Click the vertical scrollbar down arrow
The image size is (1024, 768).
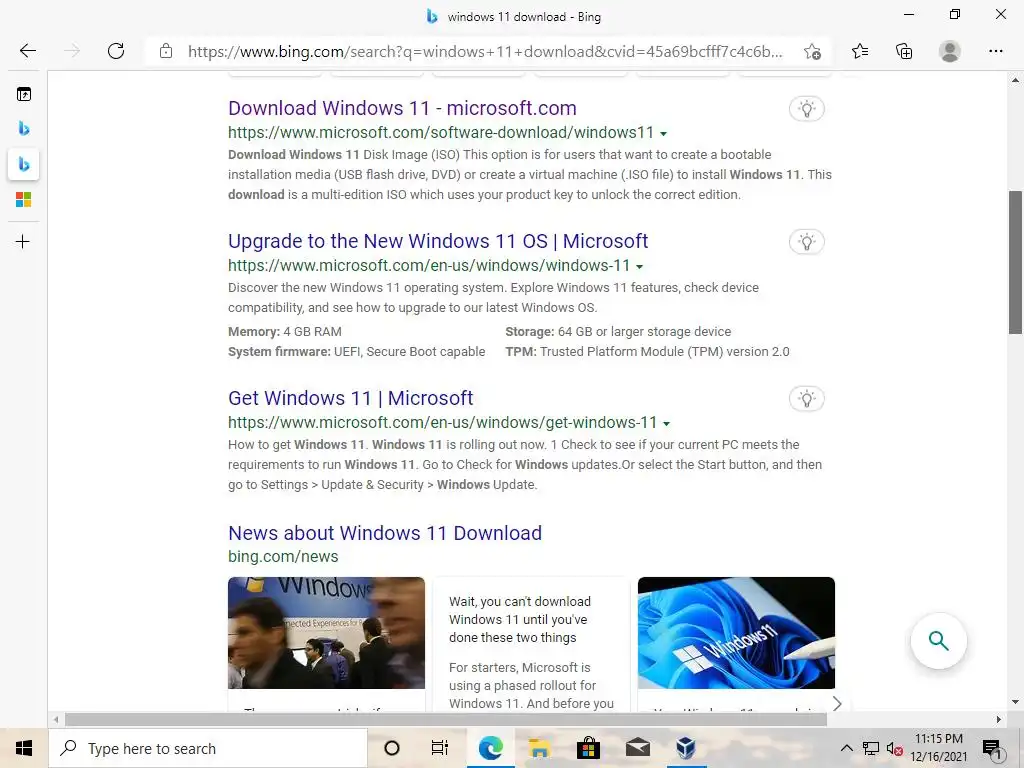tap(1015, 703)
